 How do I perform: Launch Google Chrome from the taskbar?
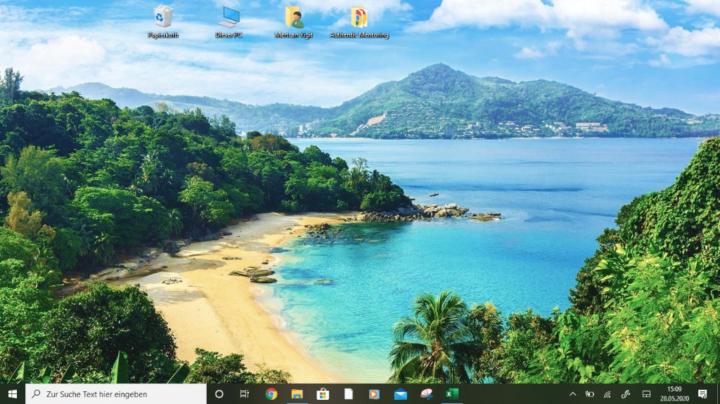click(x=271, y=394)
